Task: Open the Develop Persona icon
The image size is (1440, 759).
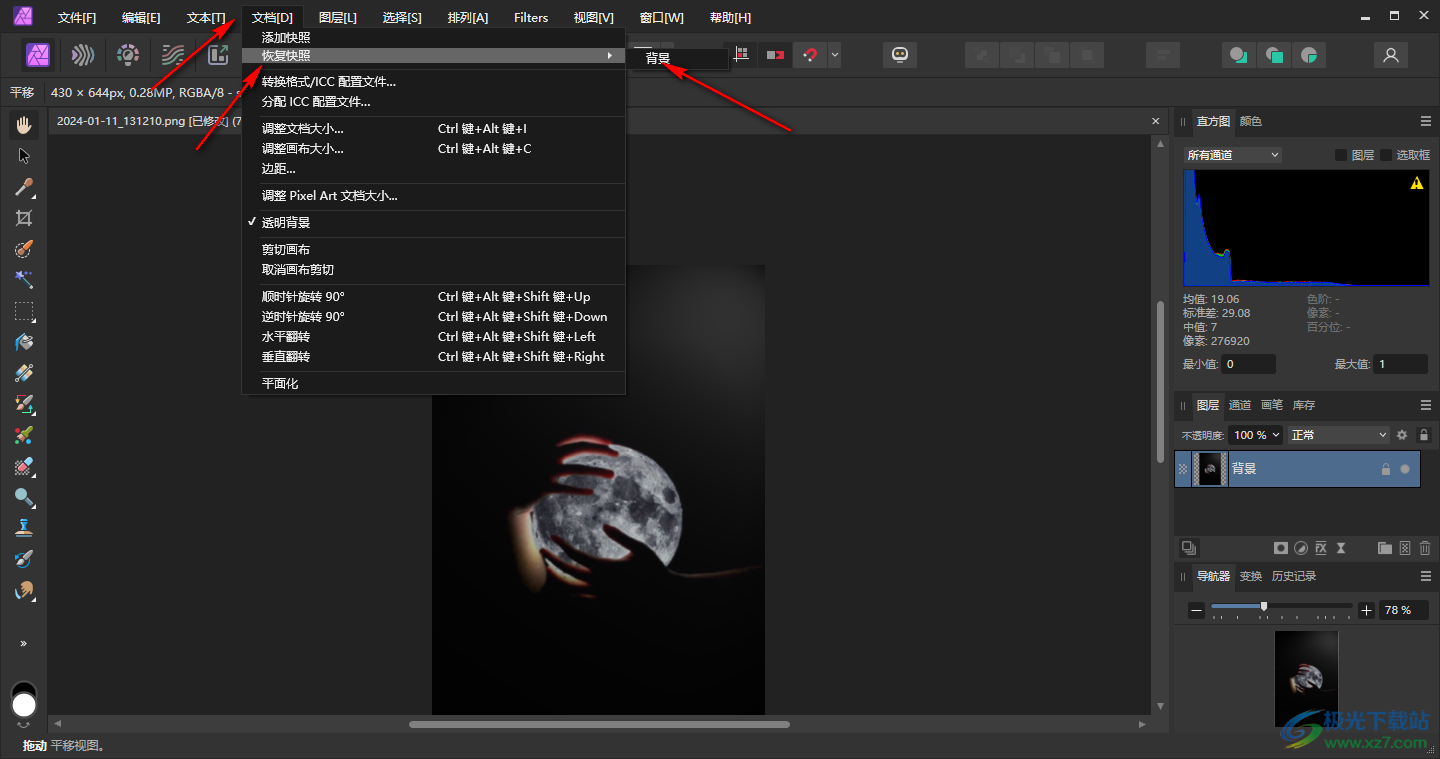Action: point(128,55)
